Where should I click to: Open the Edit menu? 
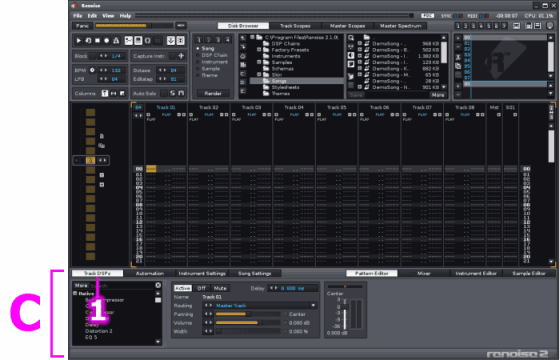tap(92, 16)
